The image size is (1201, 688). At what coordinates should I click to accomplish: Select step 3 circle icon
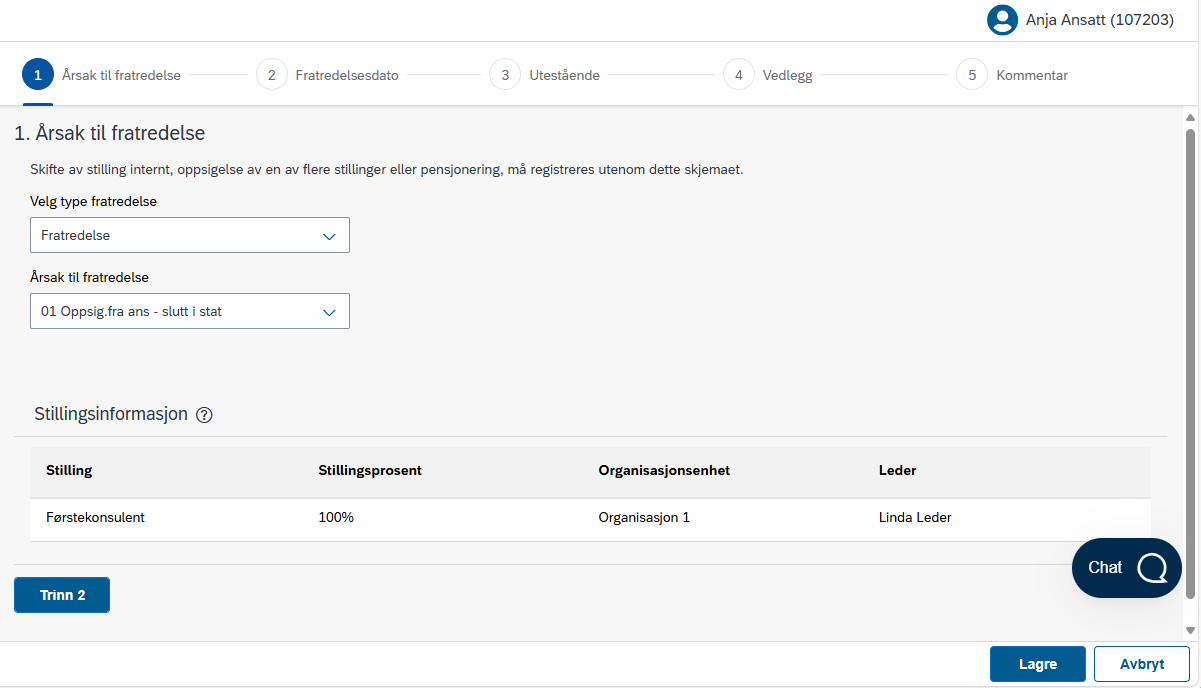click(x=505, y=75)
